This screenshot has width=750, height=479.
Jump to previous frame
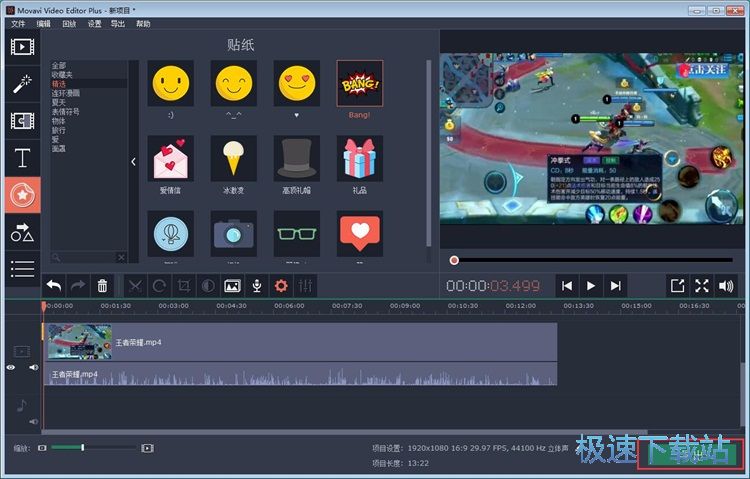click(567, 286)
